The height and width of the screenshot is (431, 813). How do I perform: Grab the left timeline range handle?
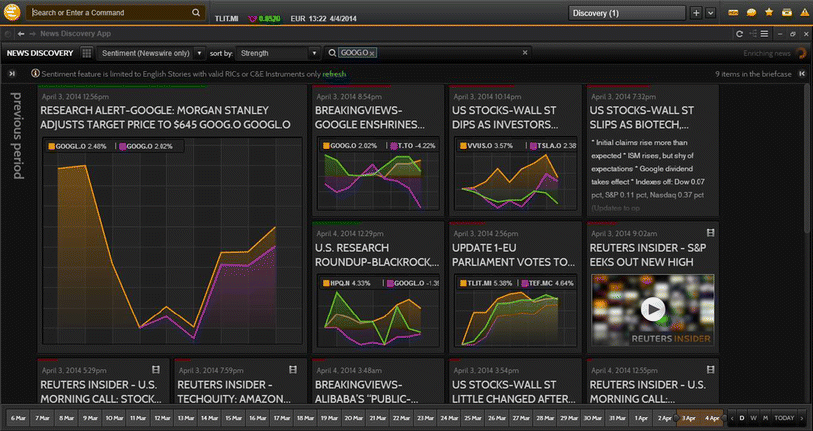[676, 418]
